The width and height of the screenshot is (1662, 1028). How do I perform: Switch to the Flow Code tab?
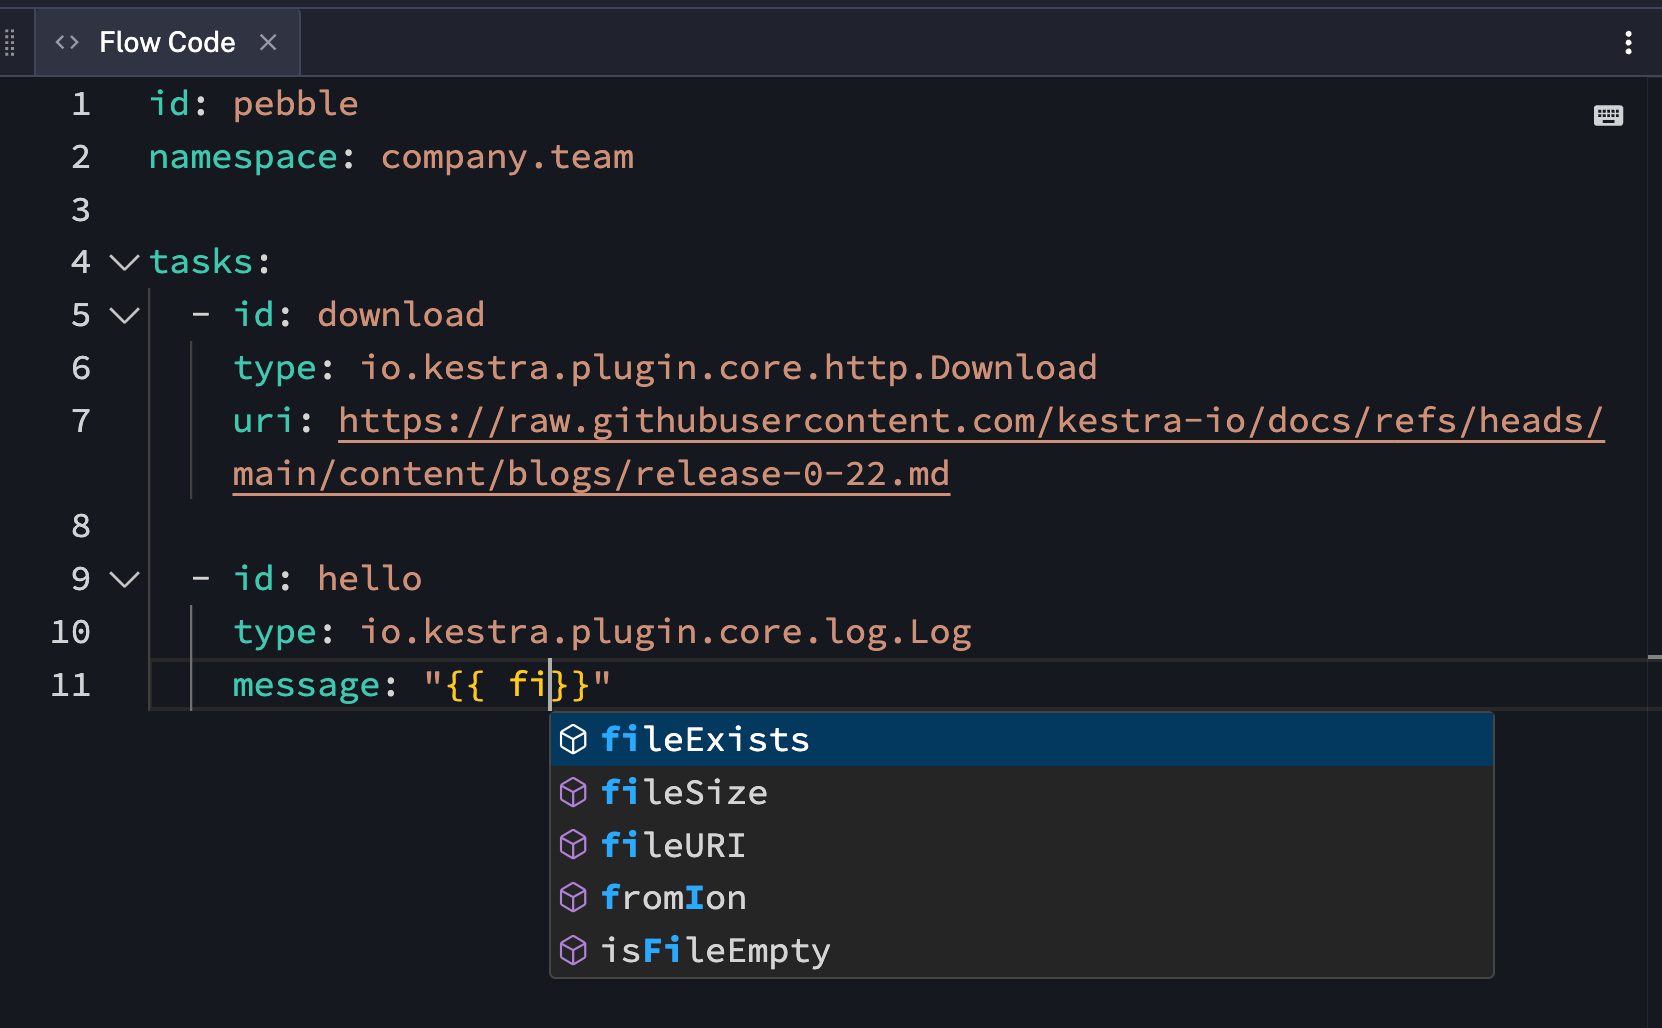(166, 42)
